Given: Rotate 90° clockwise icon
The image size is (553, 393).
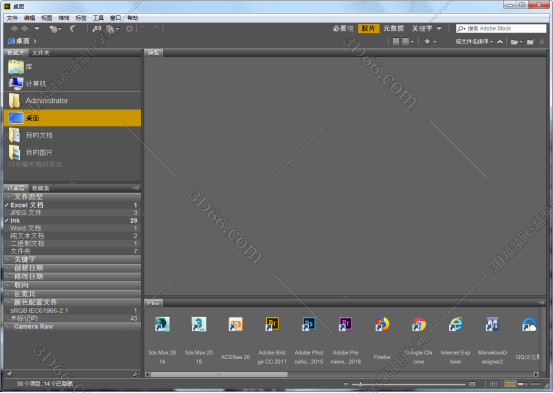Looking at the screenshot, I should click(x=155, y=29).
